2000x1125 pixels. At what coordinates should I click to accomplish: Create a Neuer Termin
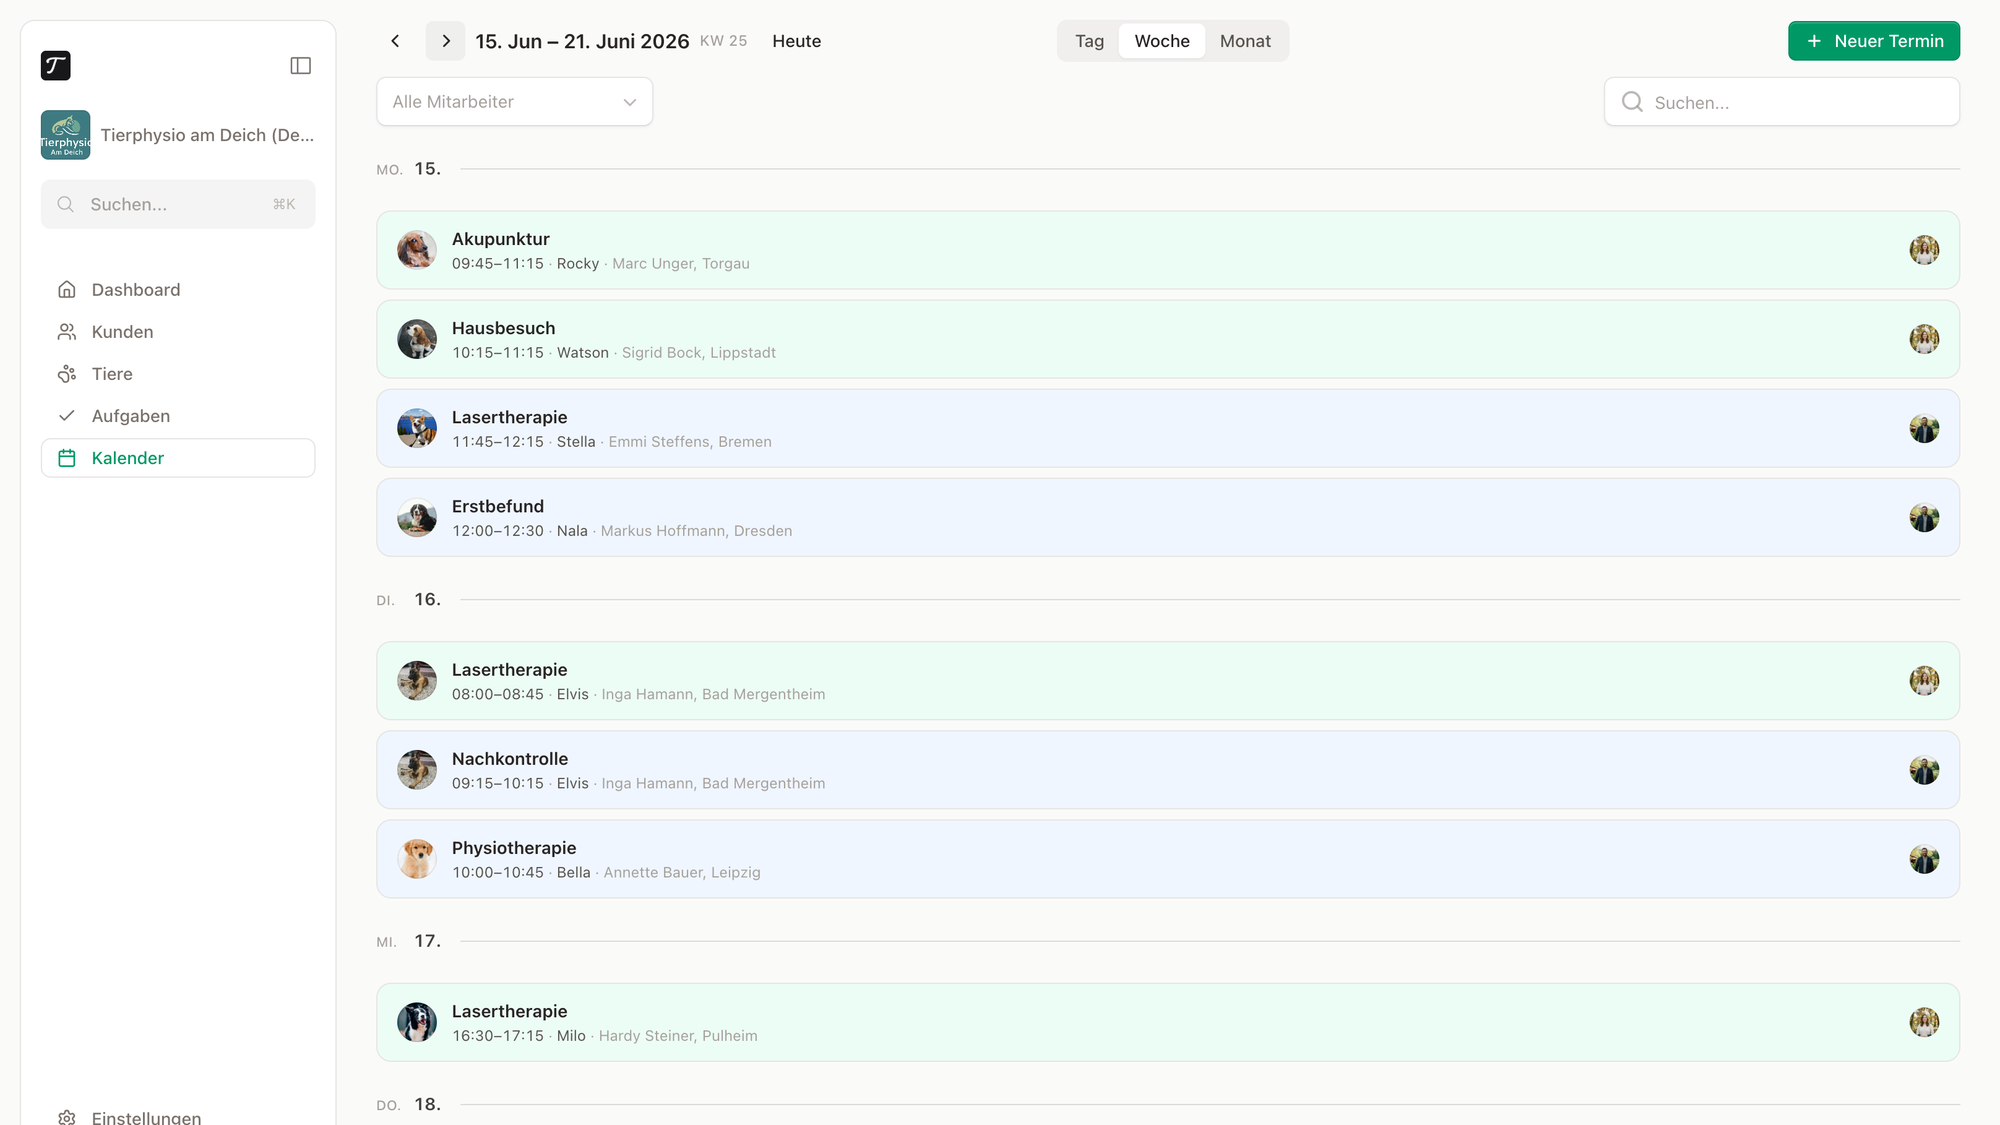click(x=1874, y=41)
